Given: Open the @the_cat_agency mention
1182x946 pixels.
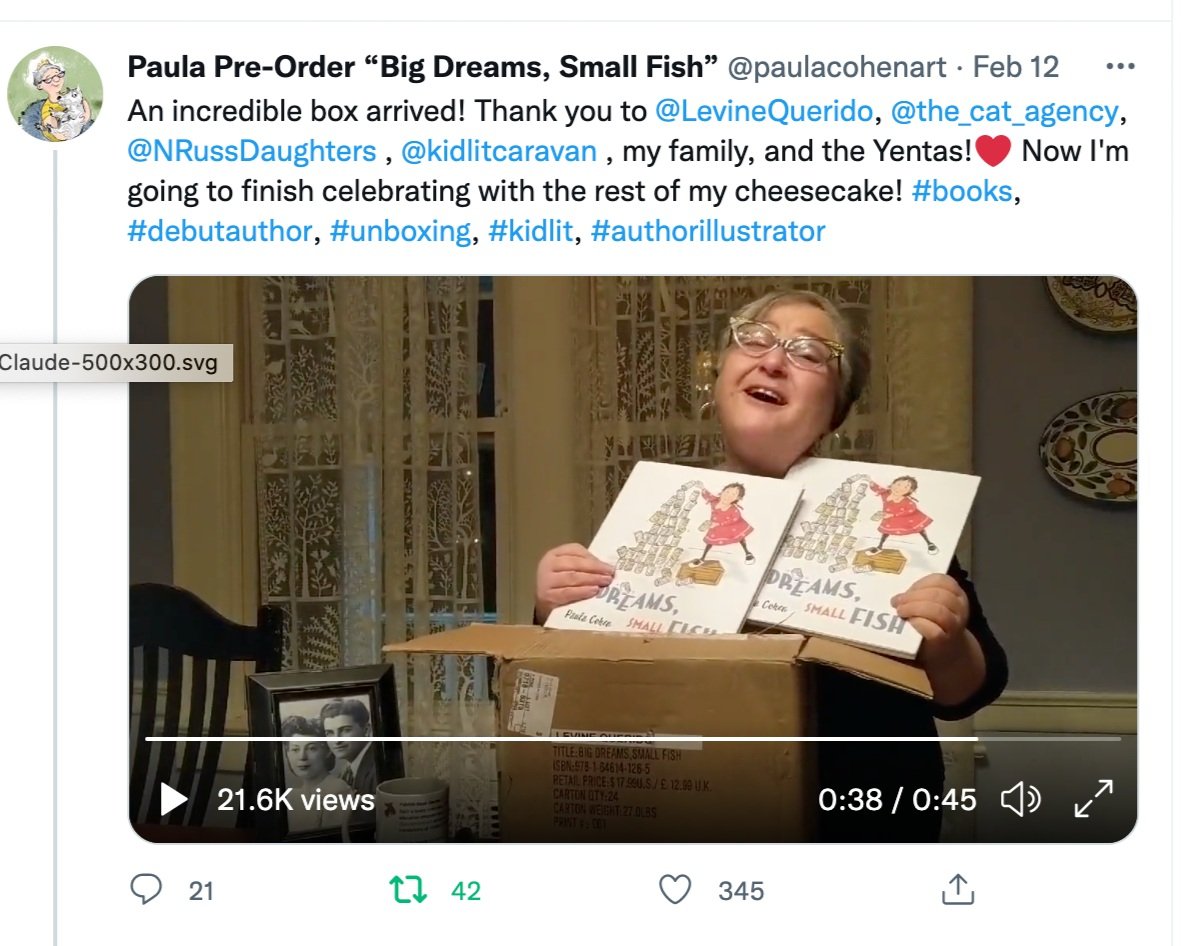Looking at the screenshot, I should tap(1004, 112).
